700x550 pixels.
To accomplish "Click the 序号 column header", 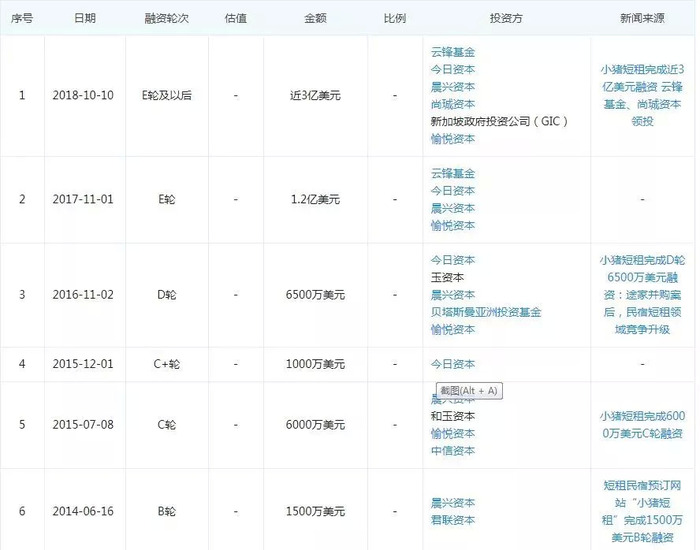I will (21, 18).
